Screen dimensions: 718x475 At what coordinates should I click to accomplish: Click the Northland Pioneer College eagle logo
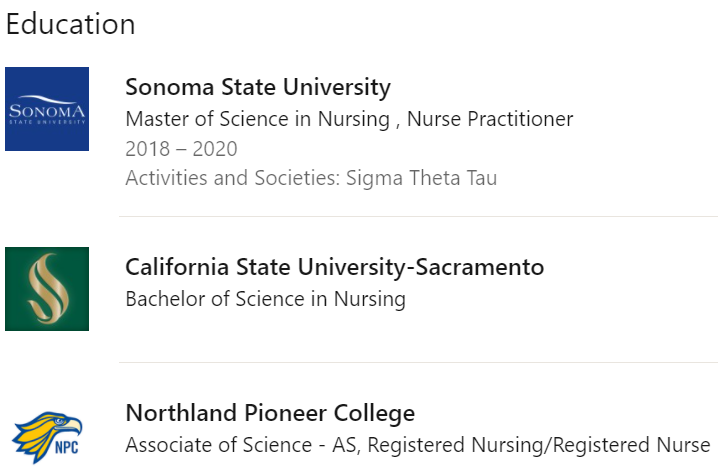(47, 436)
